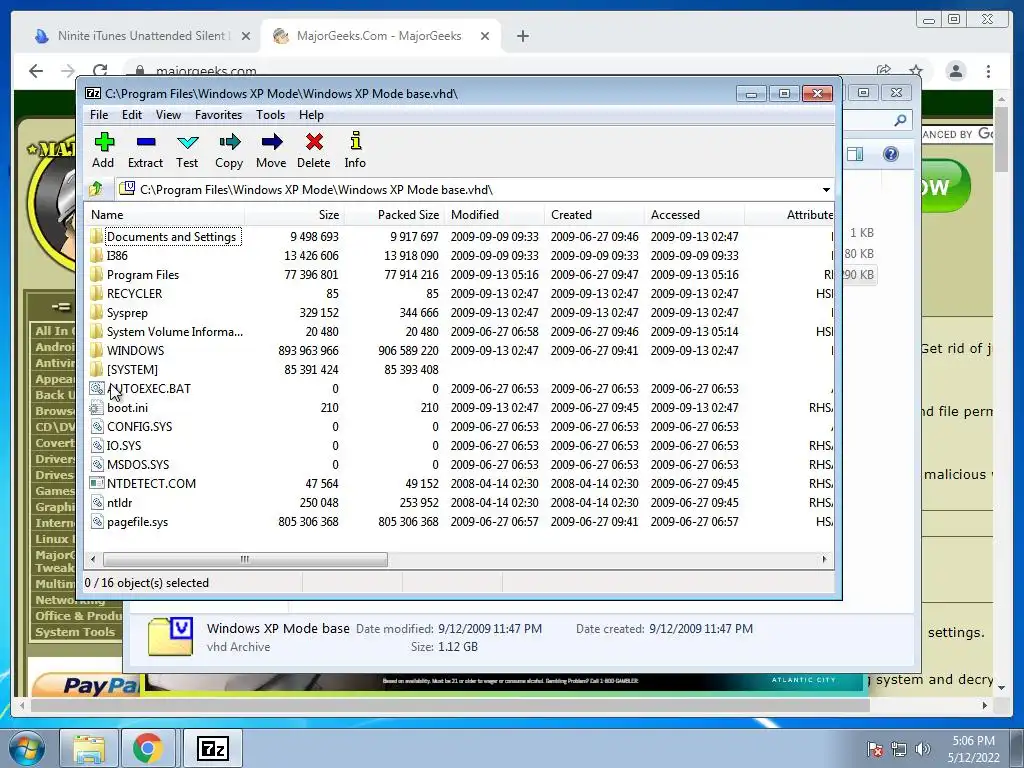
Task: Open the View menu
Action: [x=168, y=115]
